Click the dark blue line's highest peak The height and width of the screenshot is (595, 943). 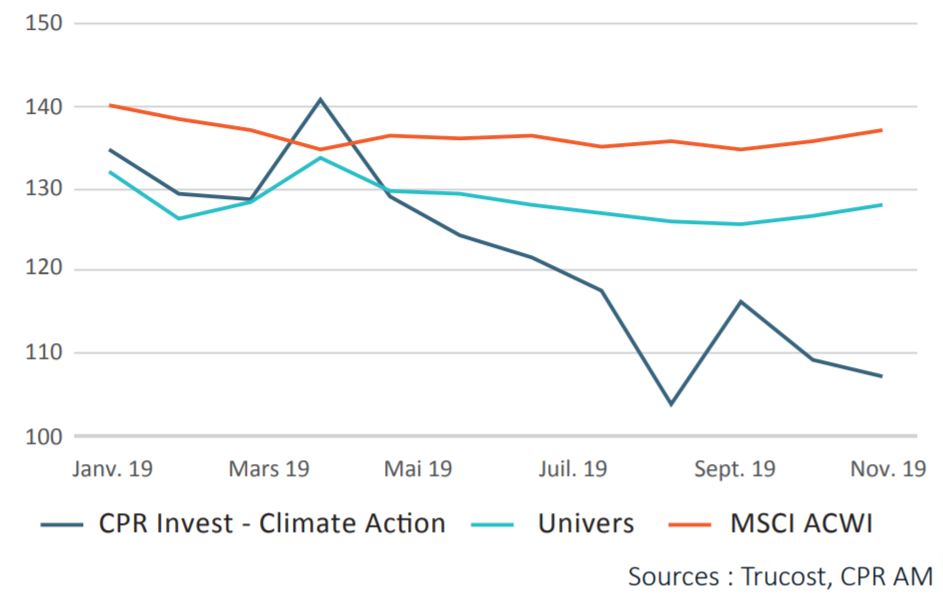(320, 99)
